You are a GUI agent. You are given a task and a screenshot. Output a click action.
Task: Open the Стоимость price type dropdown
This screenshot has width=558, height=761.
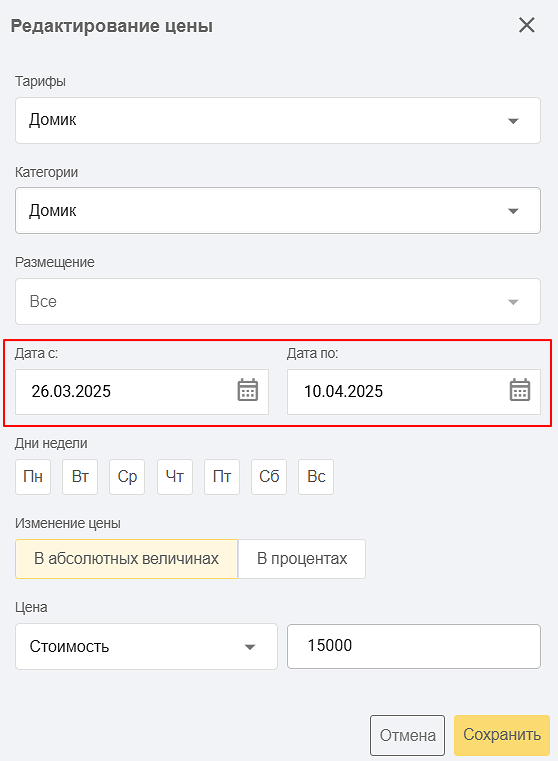pos(146,646)
